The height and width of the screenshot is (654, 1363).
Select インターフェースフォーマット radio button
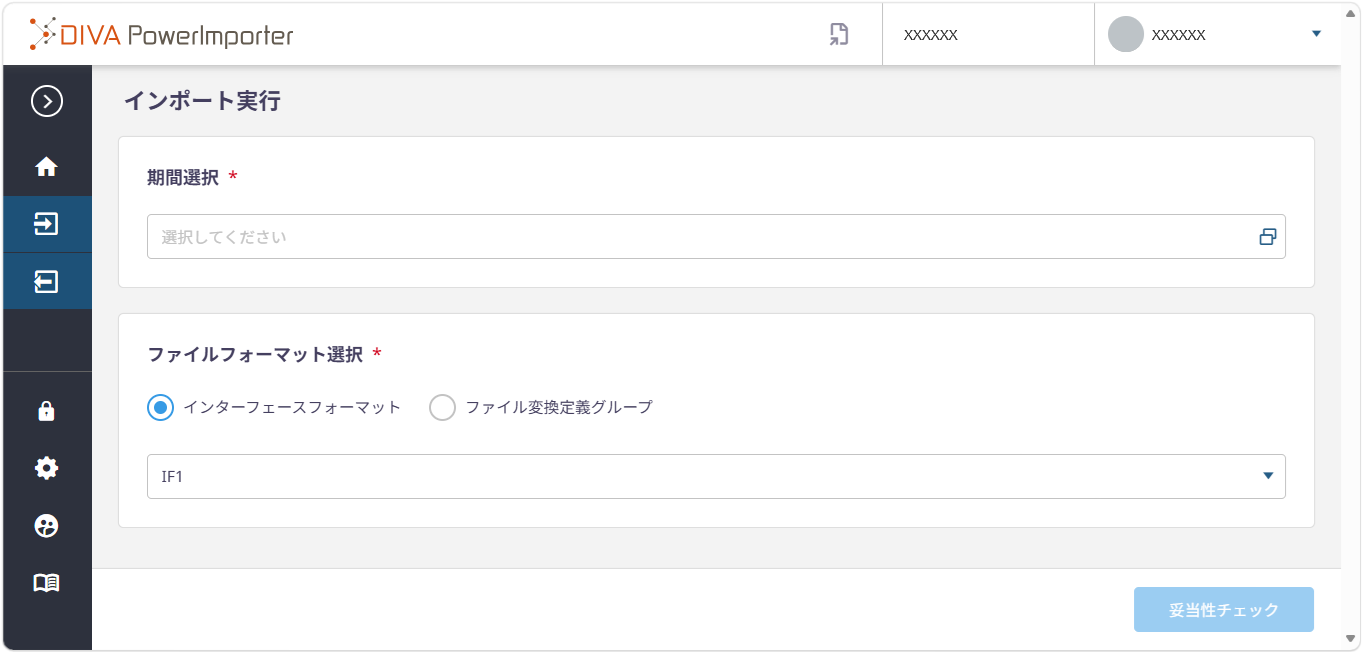(x=160, y=407)
